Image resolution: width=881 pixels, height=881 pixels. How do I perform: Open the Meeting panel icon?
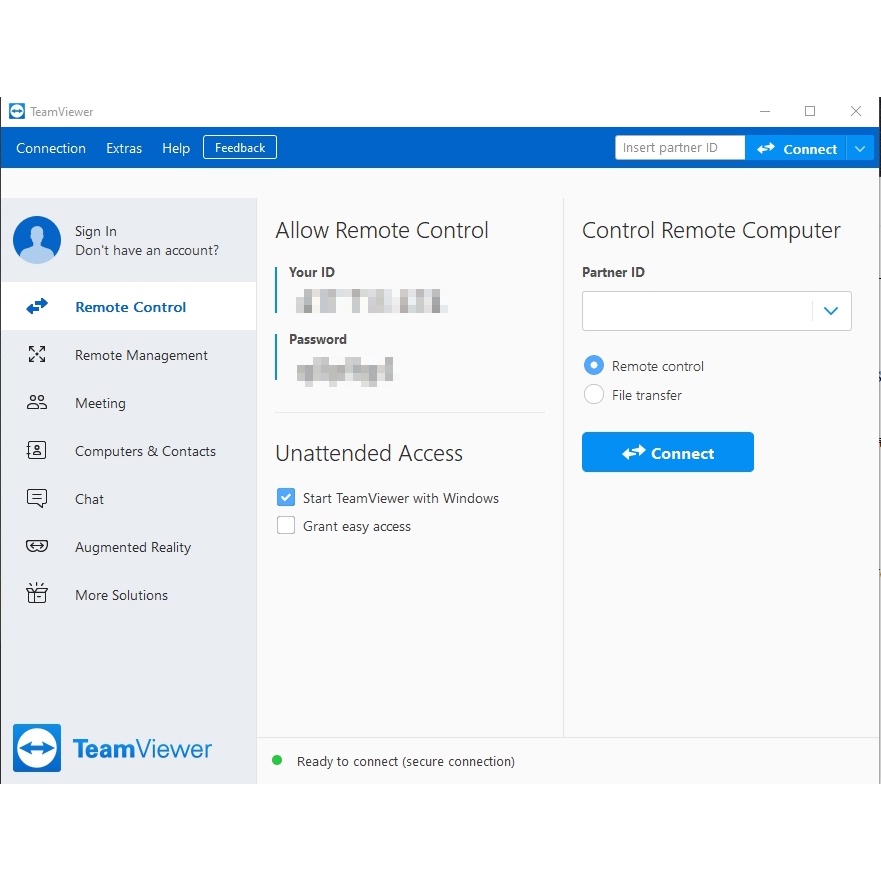tap(36, 402)
